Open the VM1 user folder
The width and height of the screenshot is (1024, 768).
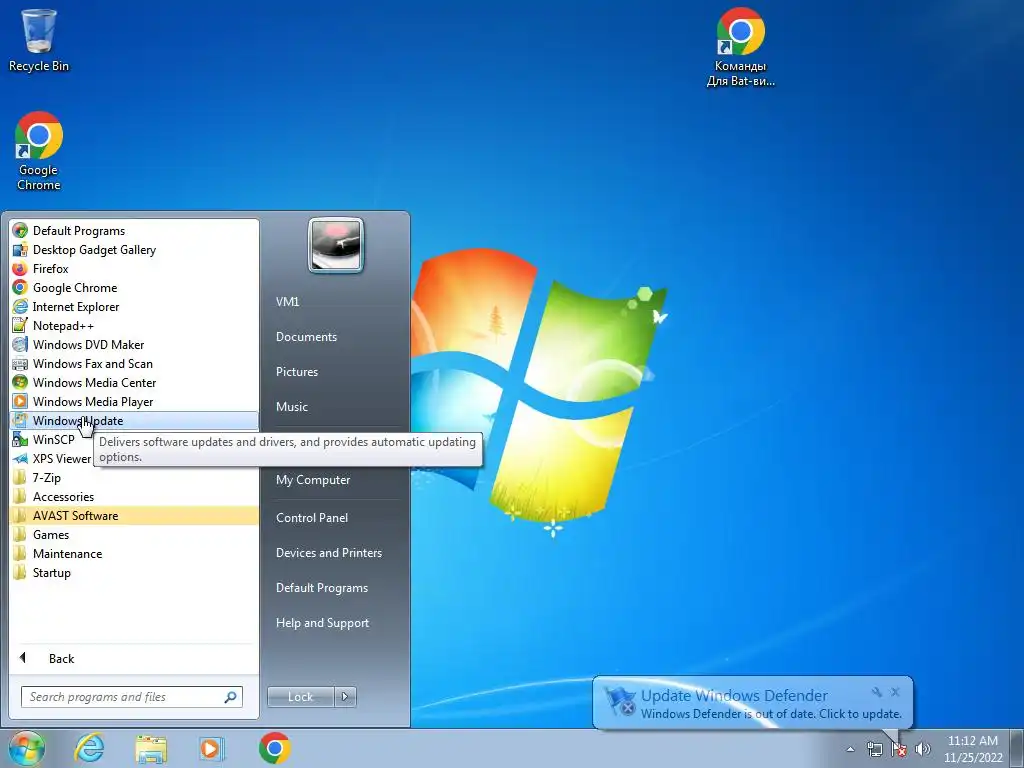pos(287,302)
